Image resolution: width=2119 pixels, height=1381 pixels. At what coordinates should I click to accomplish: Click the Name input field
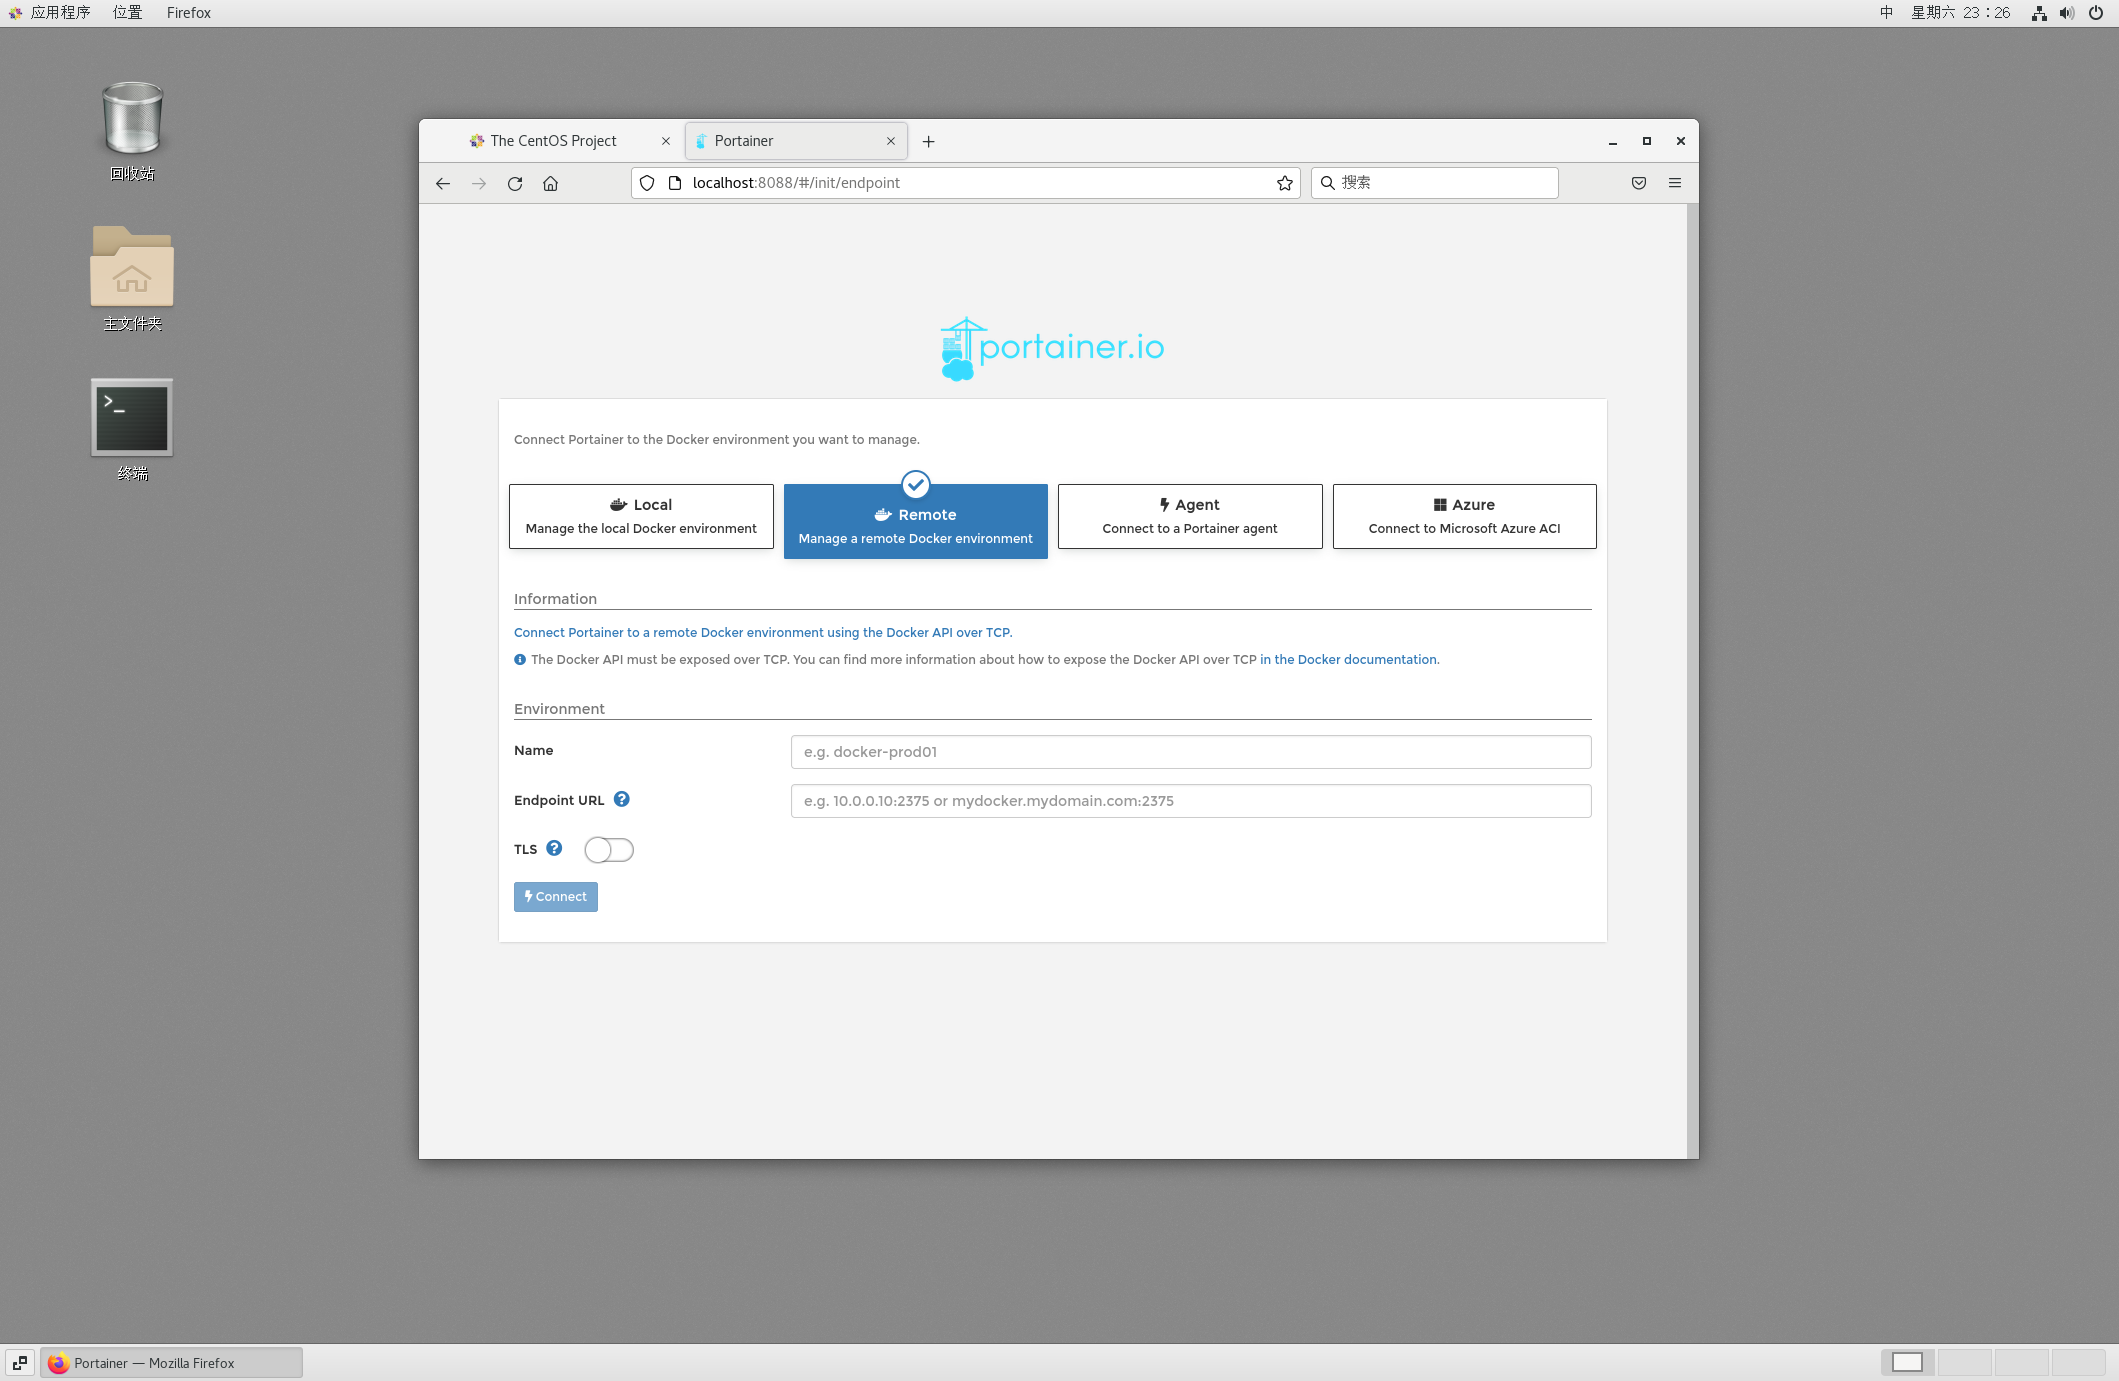pos(1188,751)
